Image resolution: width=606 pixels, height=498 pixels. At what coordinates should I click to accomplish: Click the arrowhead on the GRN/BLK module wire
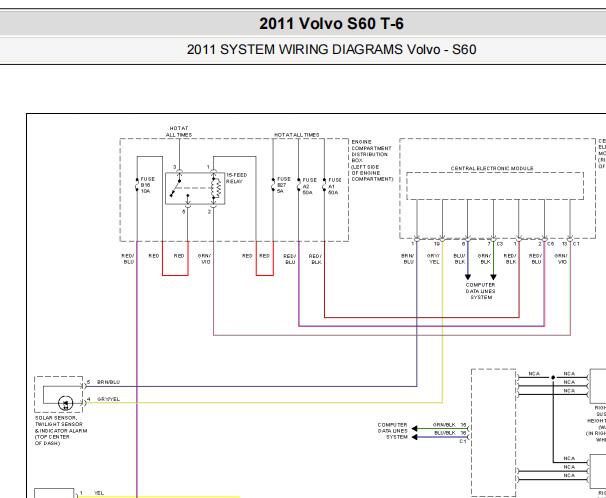click(x=493, y=277)
